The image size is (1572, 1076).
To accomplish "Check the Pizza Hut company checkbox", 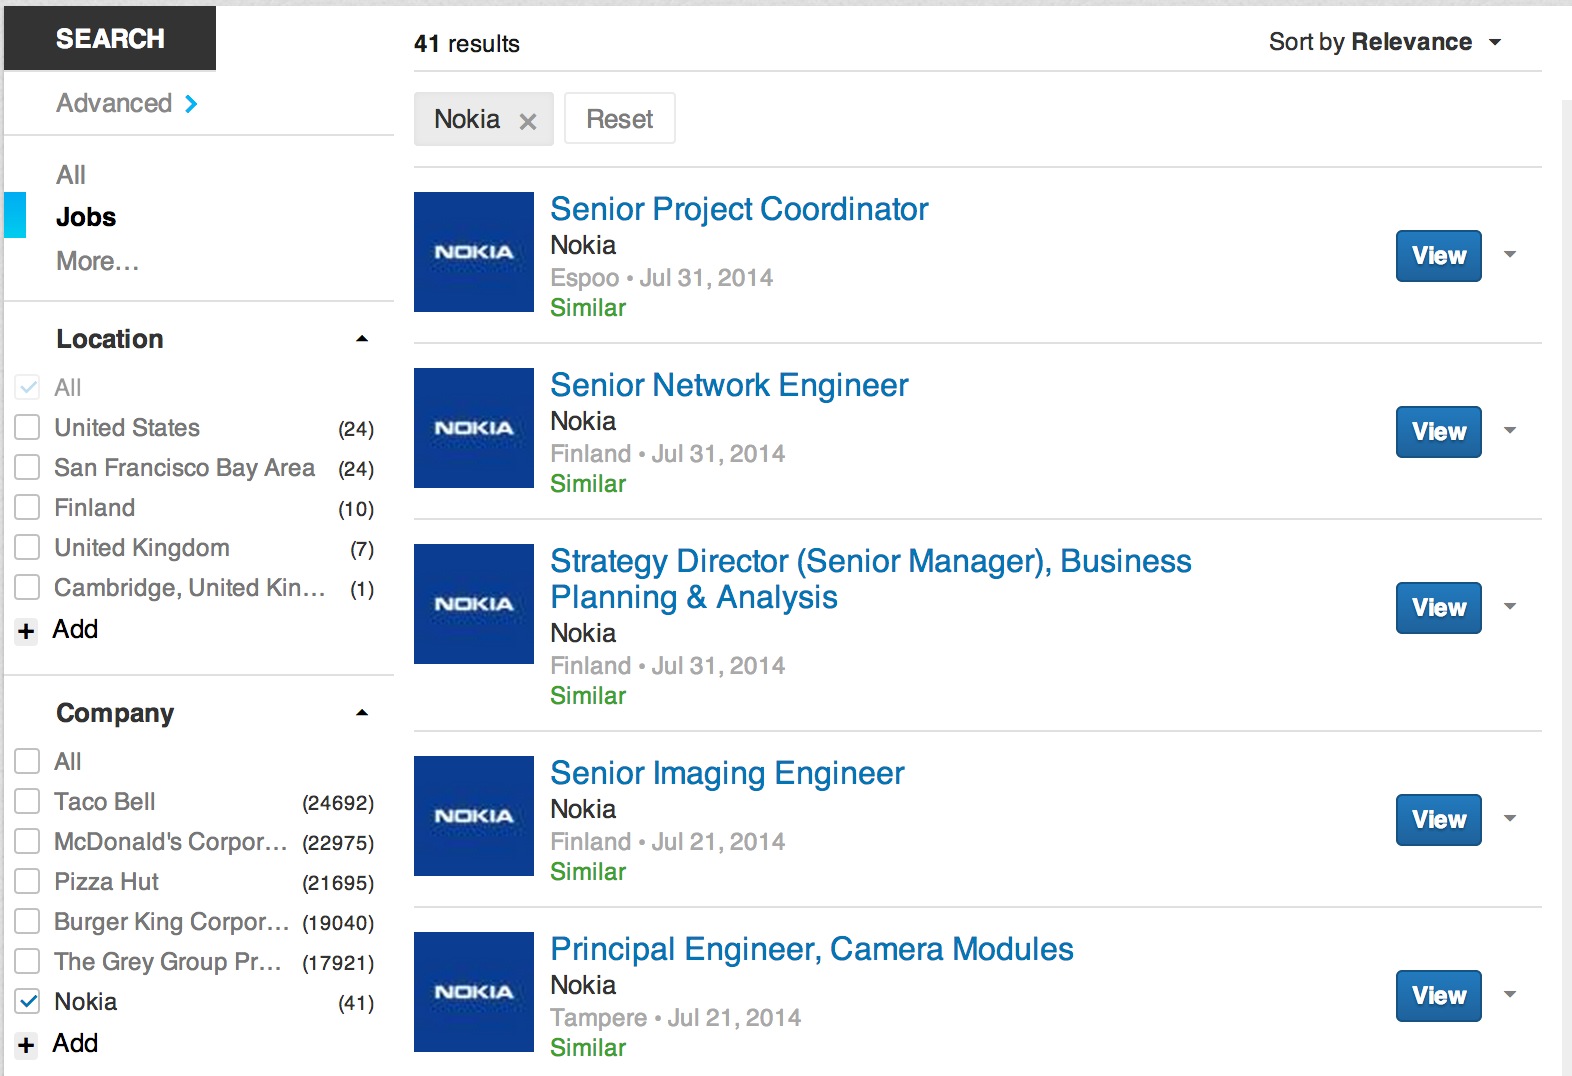I will pyautogui.click(x=27, y=882).
